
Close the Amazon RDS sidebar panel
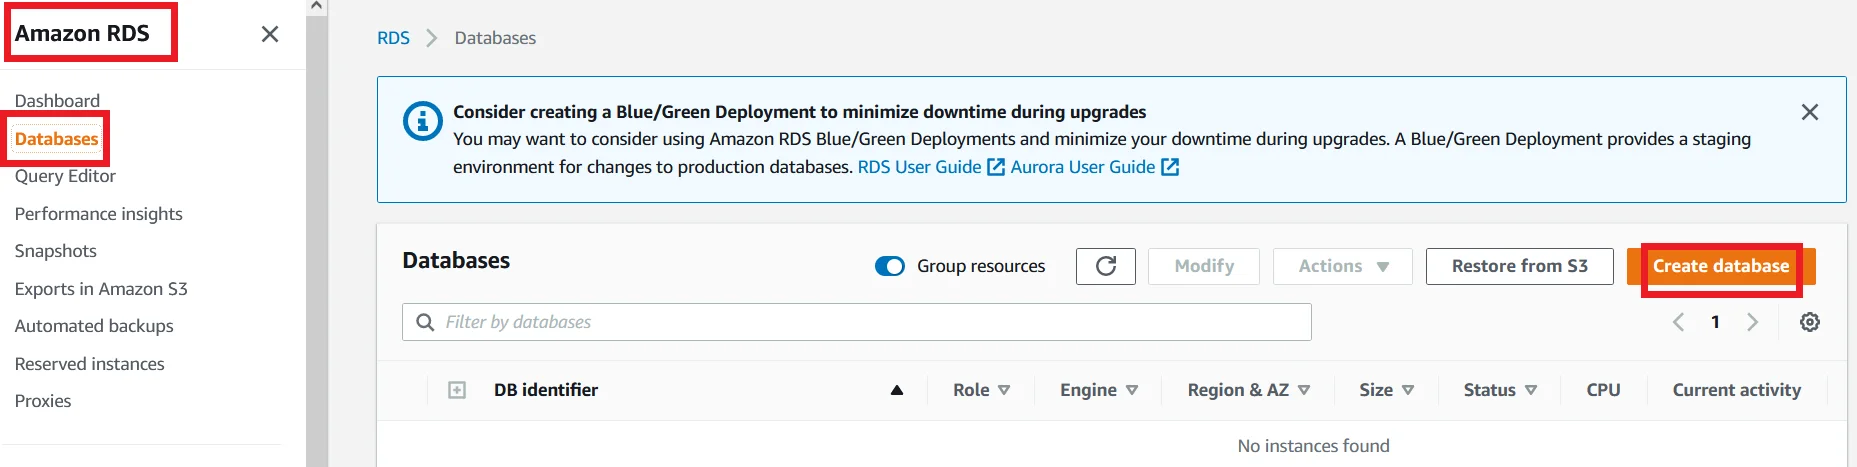click(270, 34)
